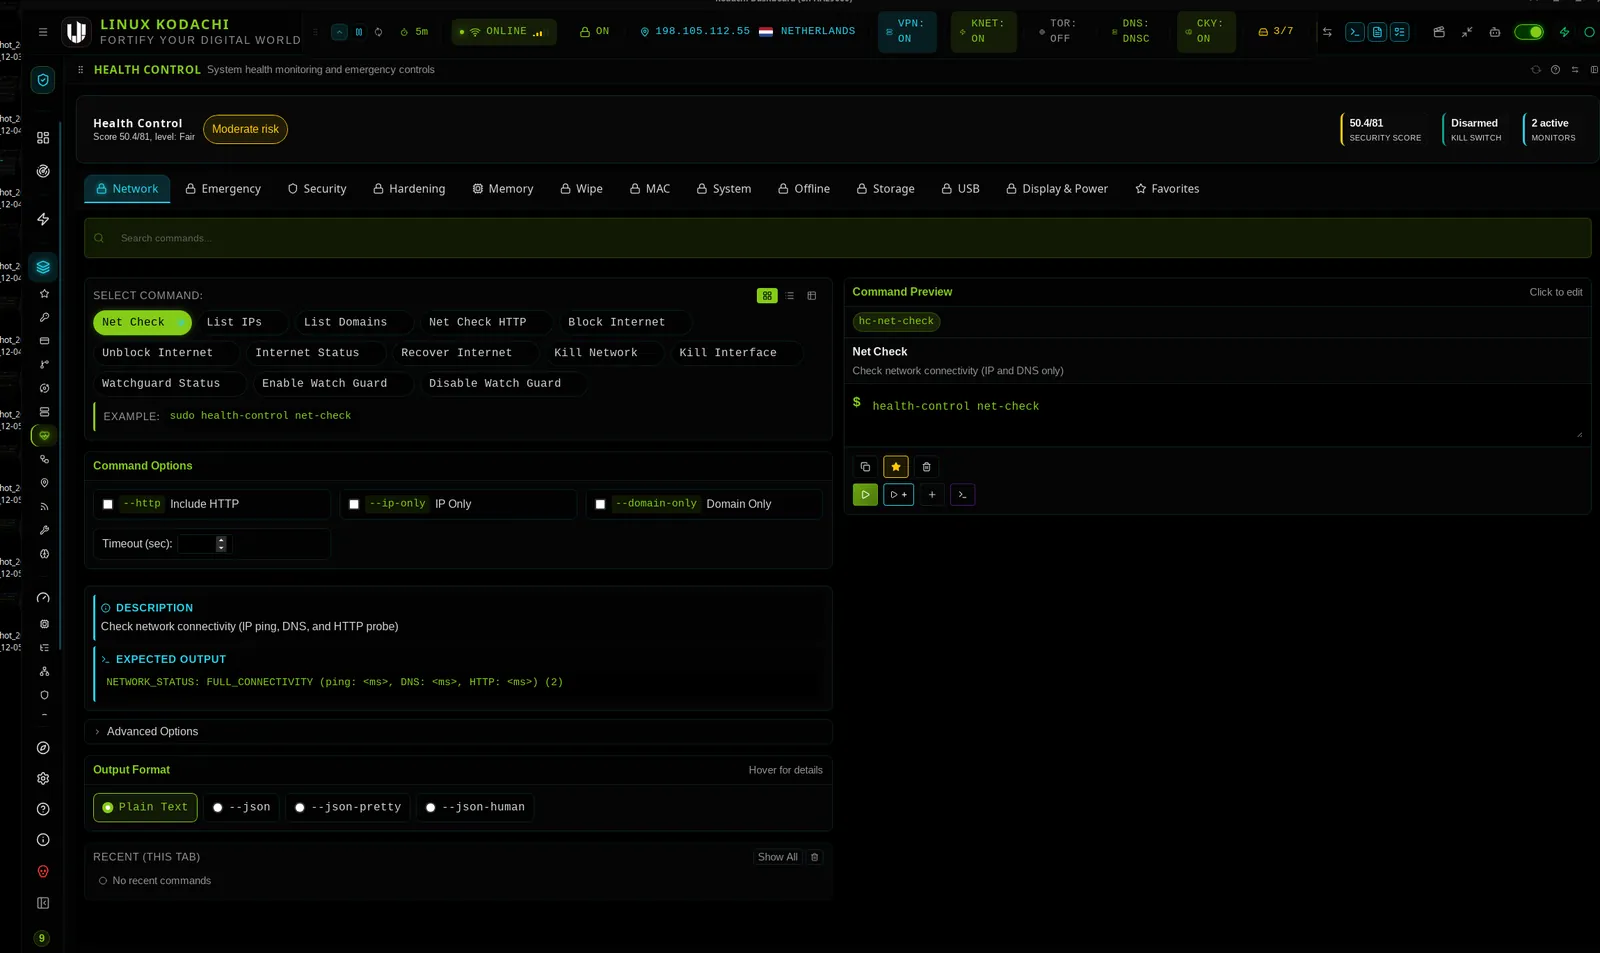1600x953 pixels.
Task: Toggle the green switch in top bar
Action: click(x=1529, y=32)
